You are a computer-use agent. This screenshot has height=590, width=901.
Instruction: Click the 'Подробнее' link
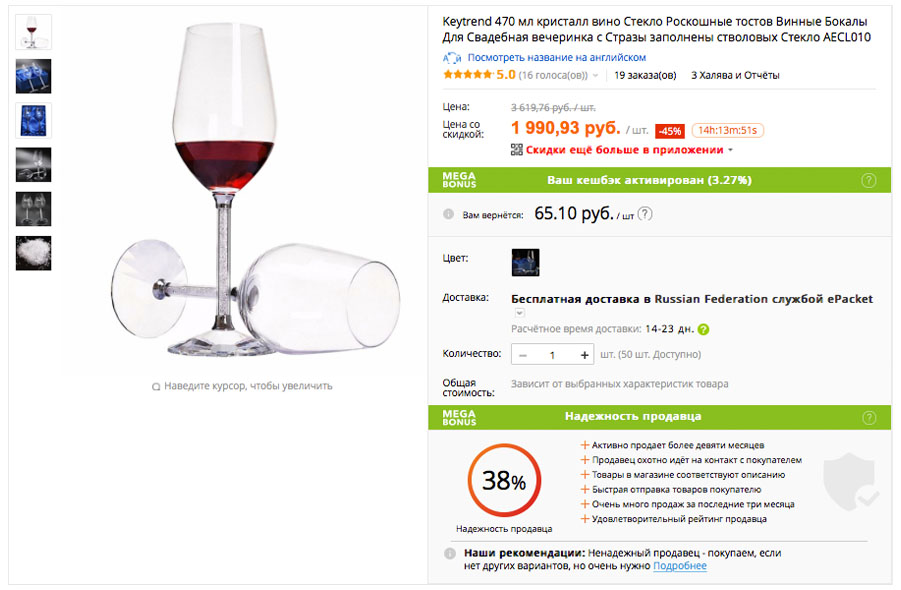point(680,566)
